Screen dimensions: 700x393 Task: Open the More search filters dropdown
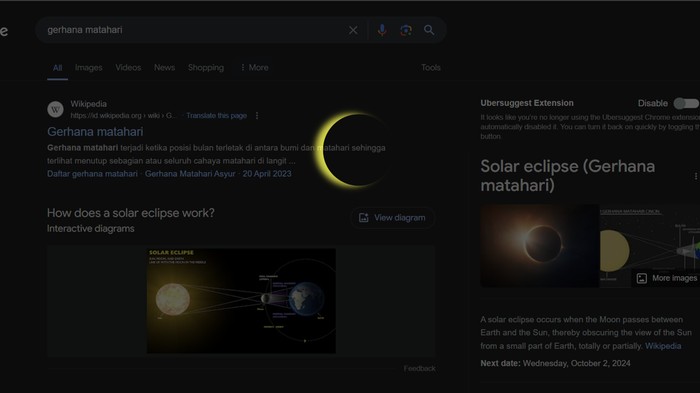tap(254, 67)
